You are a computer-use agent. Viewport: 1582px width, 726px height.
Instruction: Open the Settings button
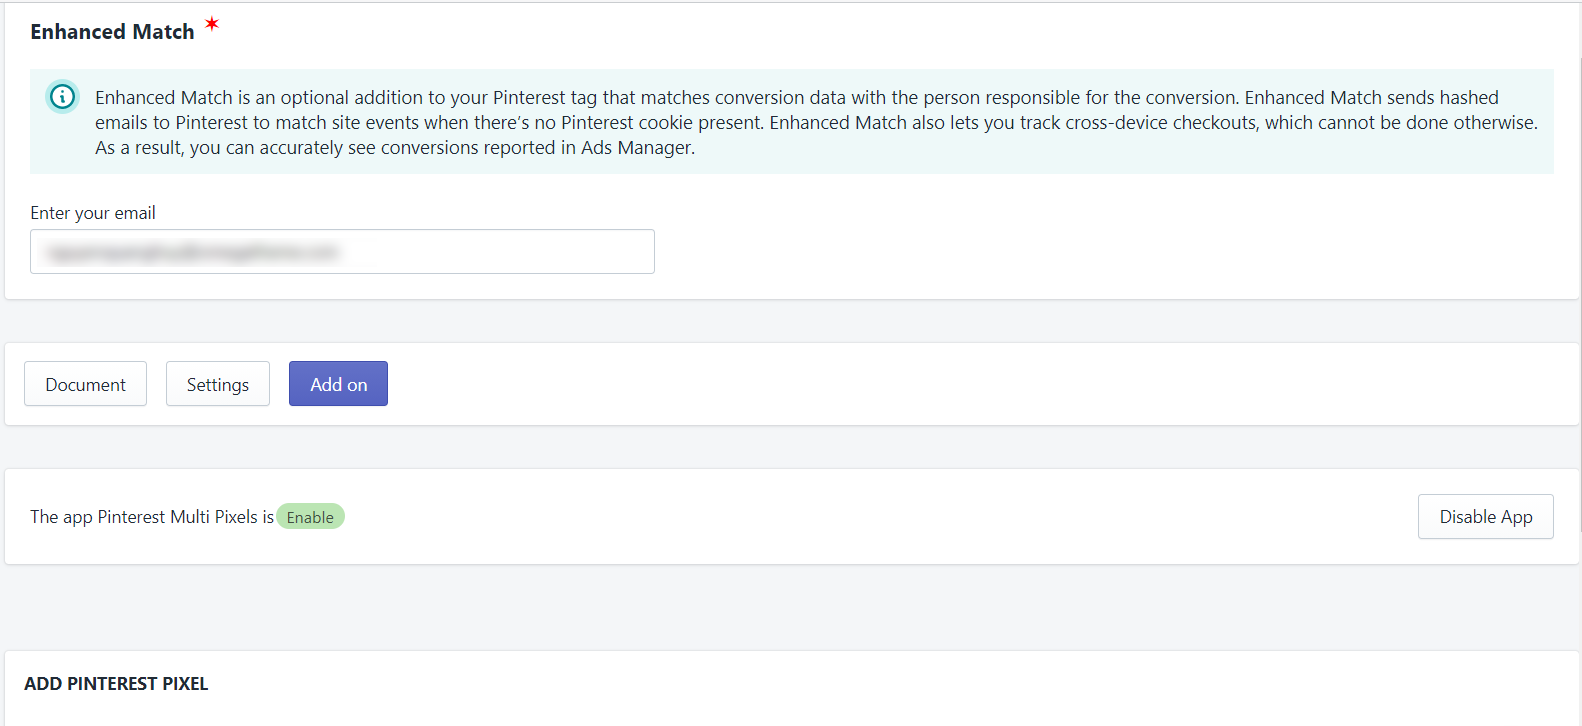point(218,384)
